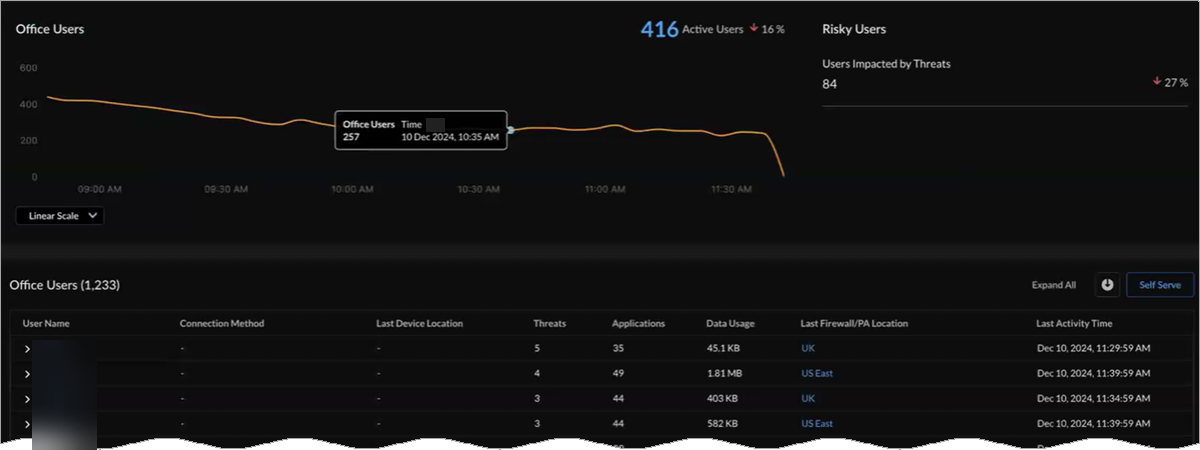Click the 1.81 MB data usage cell
1200x450 pixels.
(725, 373)
